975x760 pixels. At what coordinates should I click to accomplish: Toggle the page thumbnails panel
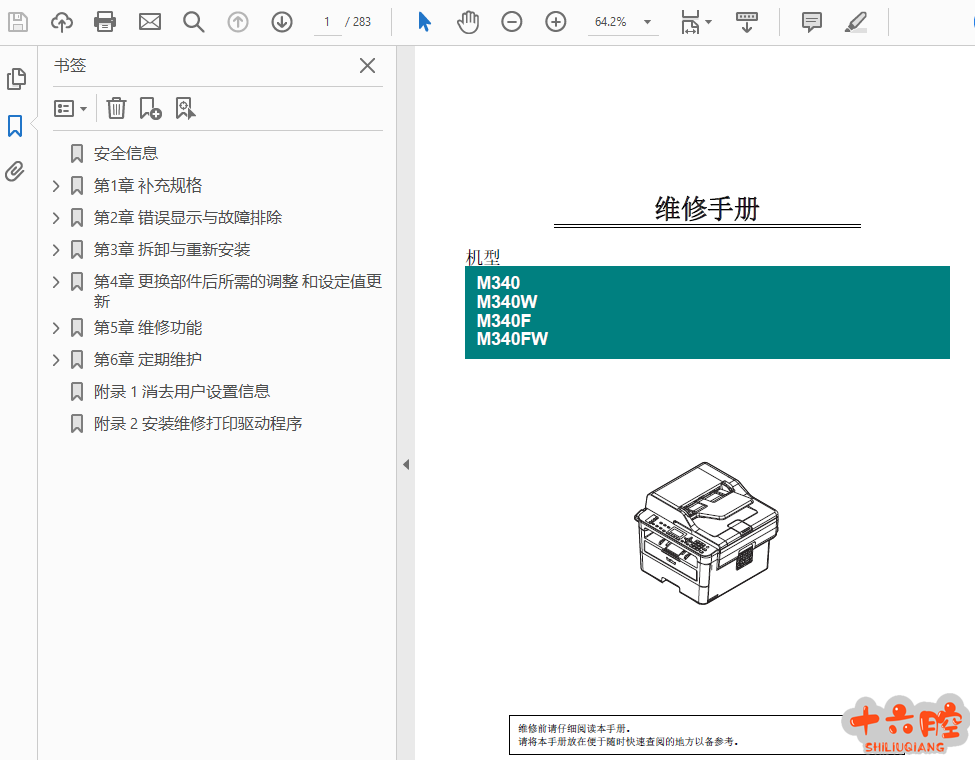pos(16,79)
